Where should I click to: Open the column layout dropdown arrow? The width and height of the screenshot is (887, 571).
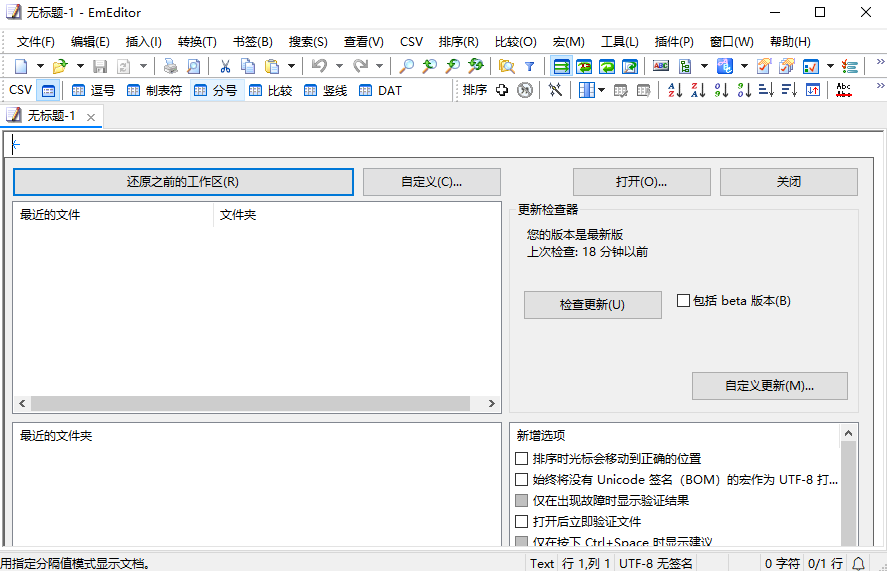tap(601, 90)
